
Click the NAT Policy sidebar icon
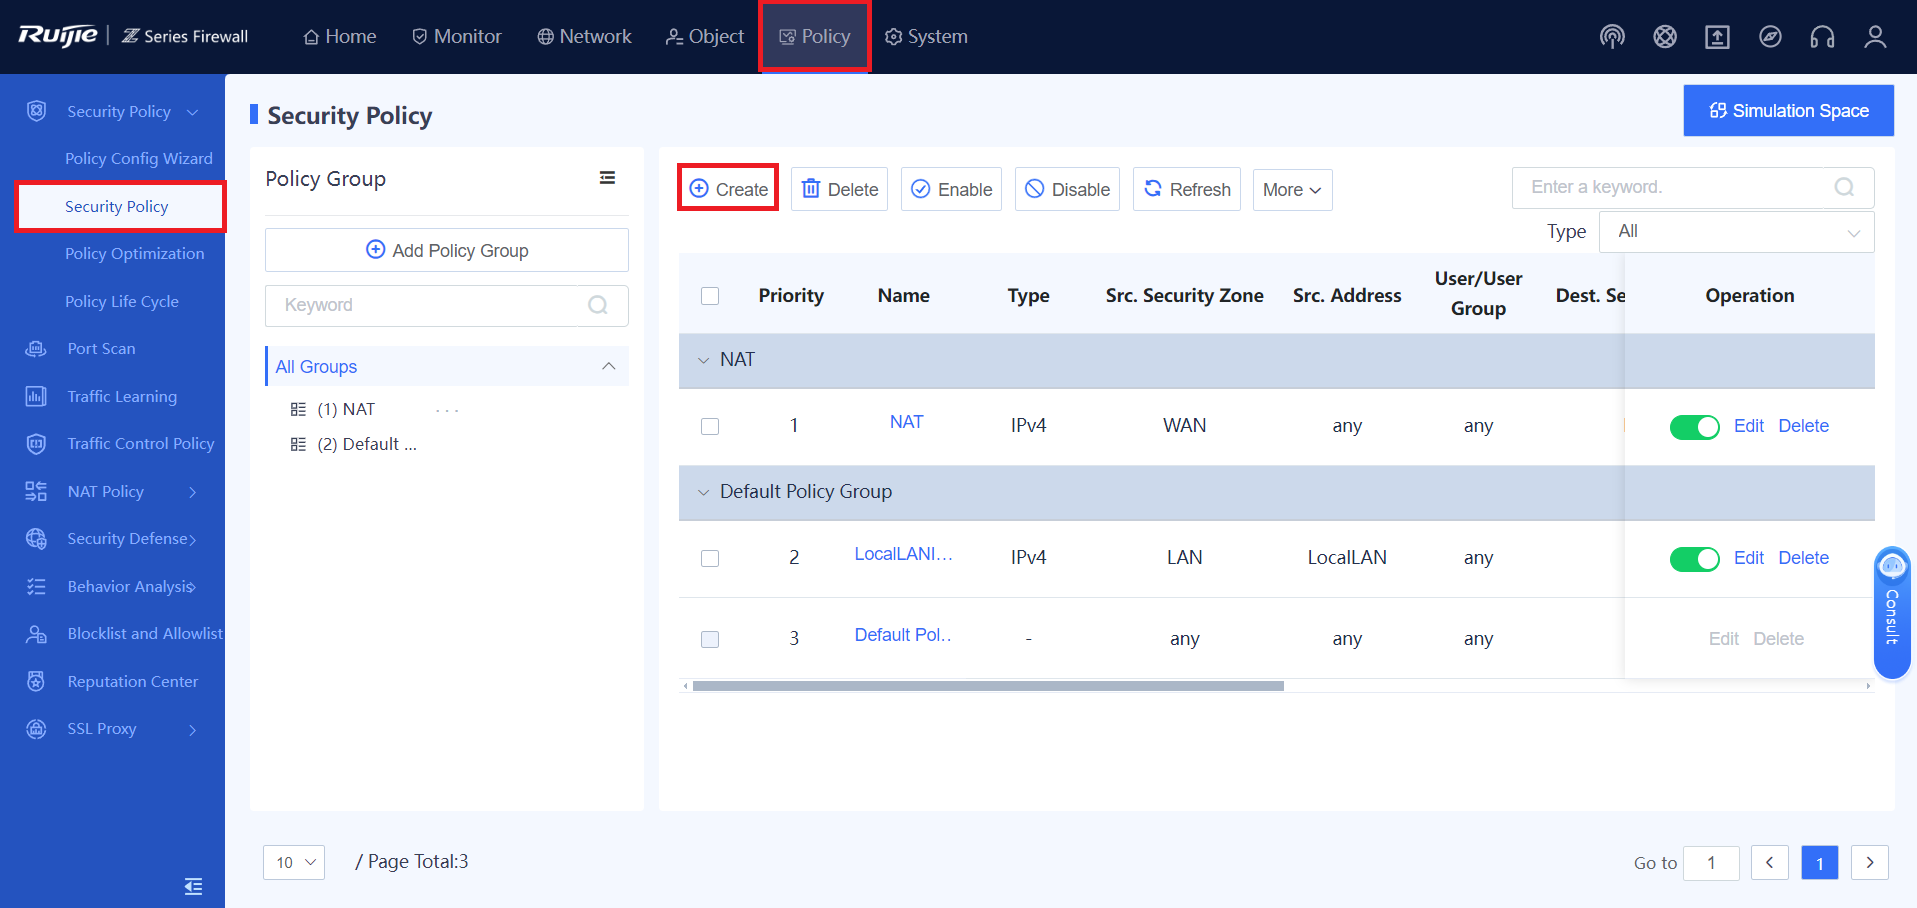click(x=36, y=491)
